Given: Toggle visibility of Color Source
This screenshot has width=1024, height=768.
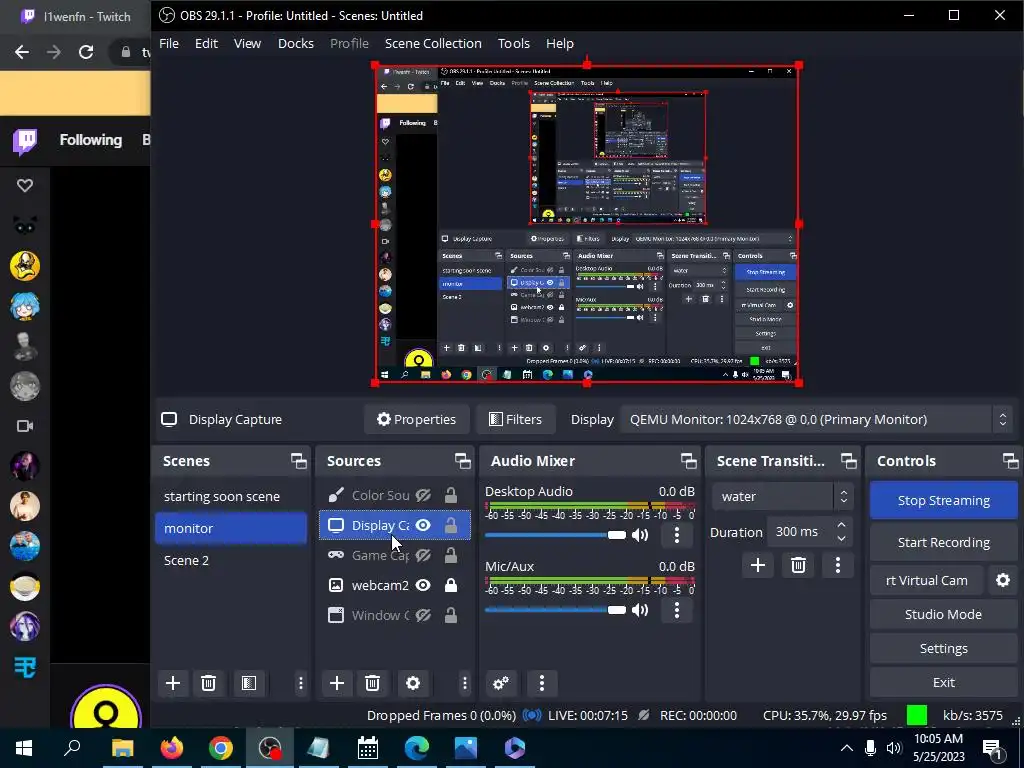Looking at the screenshot, I should (423, 496).
